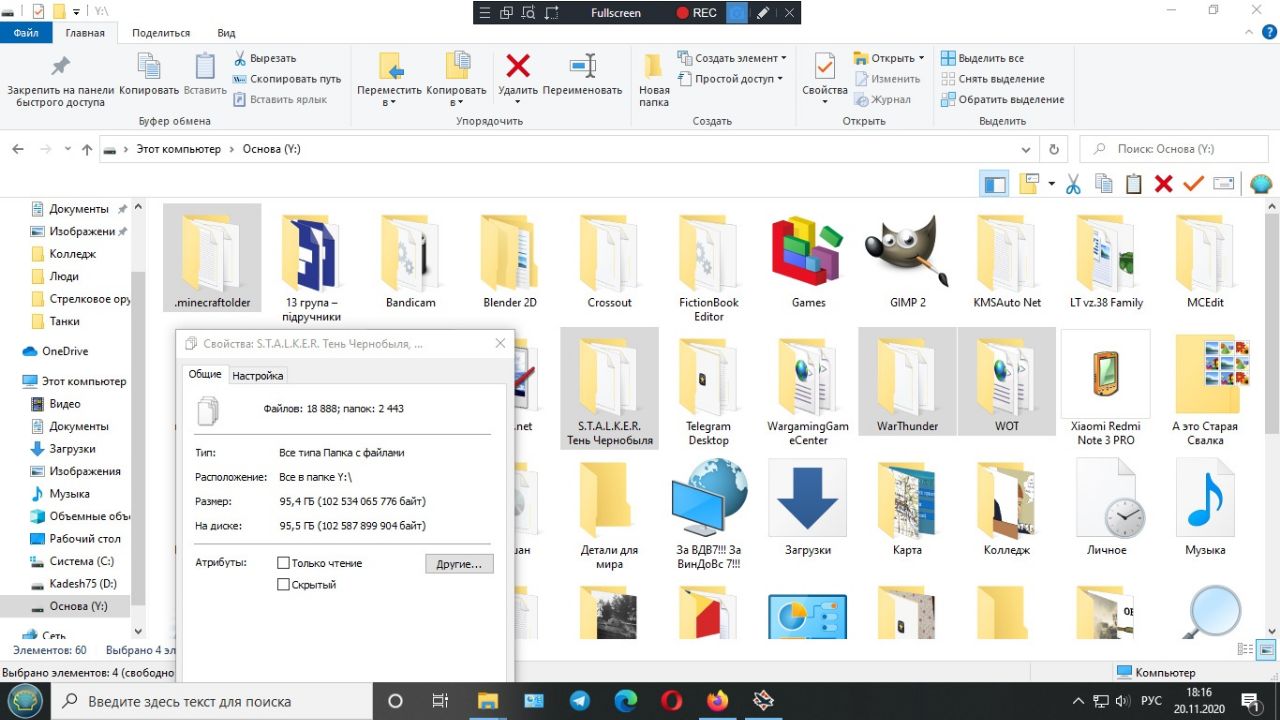
Task: Select Колледж in Quick access sidebar
Action: (72, 254)
